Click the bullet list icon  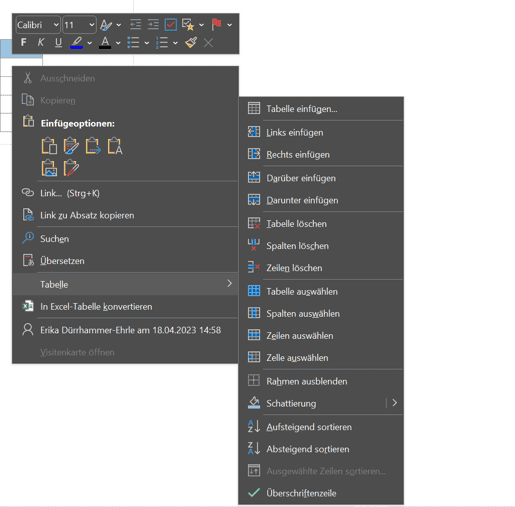click(x=133, y=42)
